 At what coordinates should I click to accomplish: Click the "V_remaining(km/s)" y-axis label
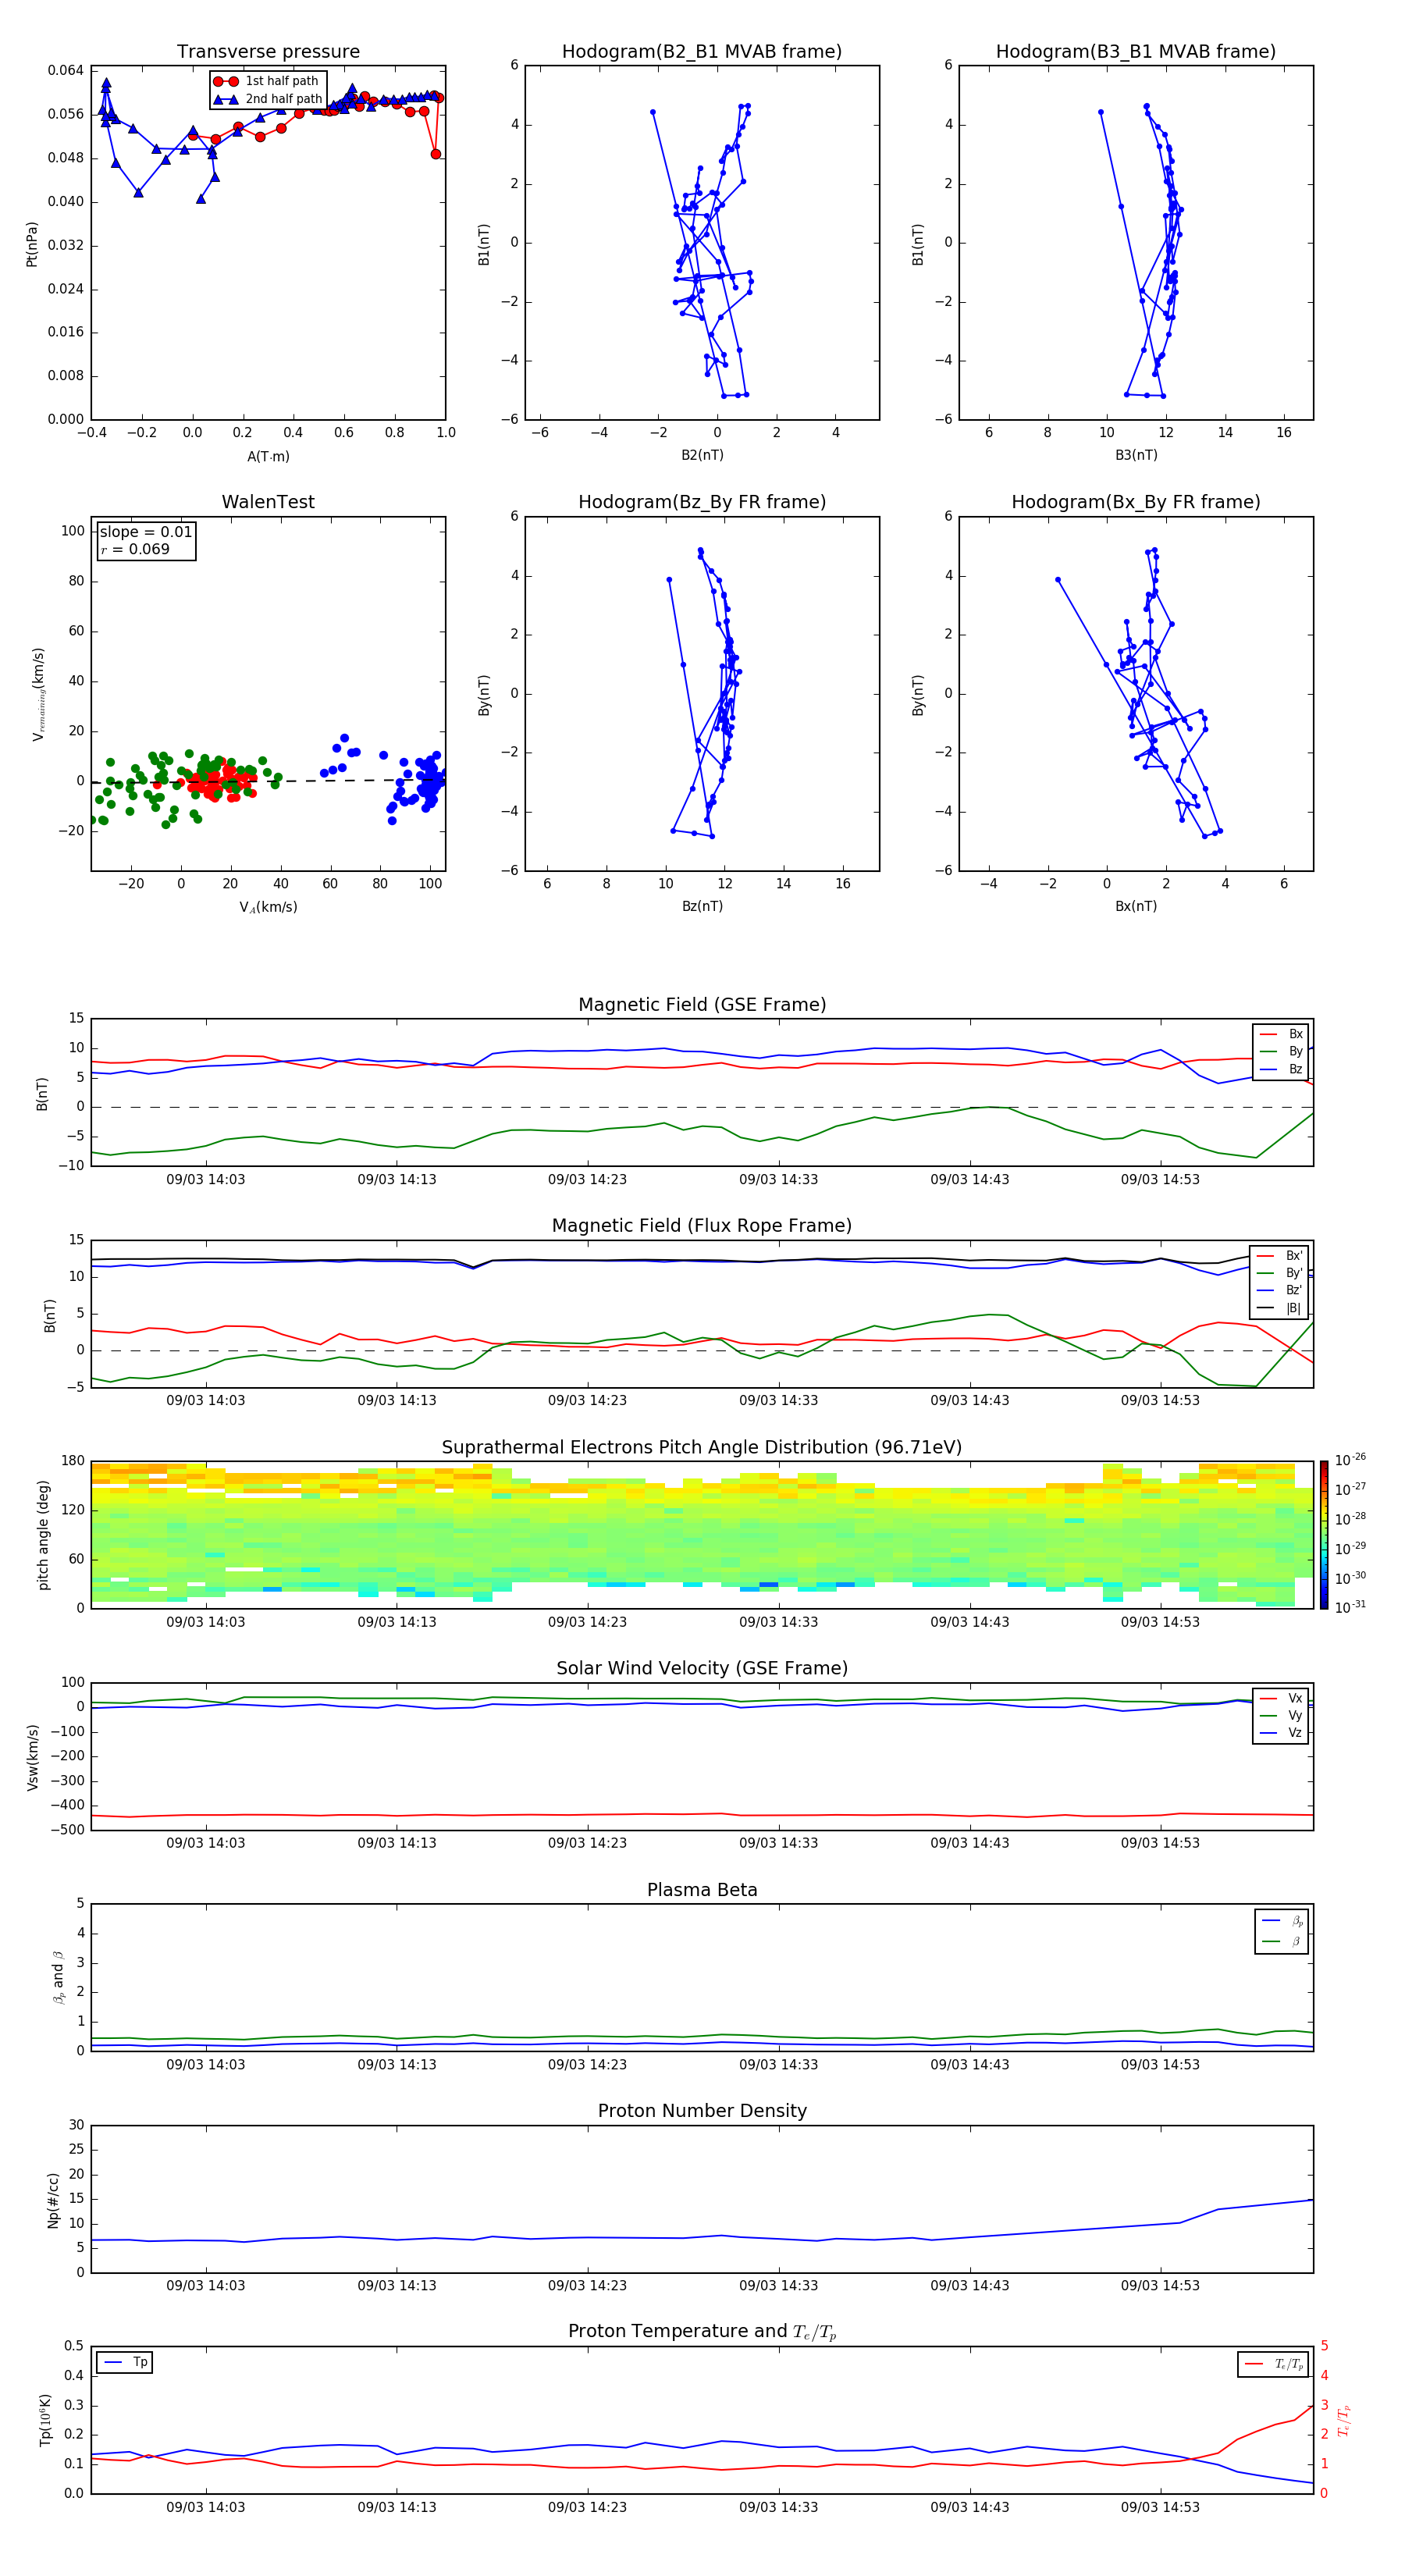[38, 694]
